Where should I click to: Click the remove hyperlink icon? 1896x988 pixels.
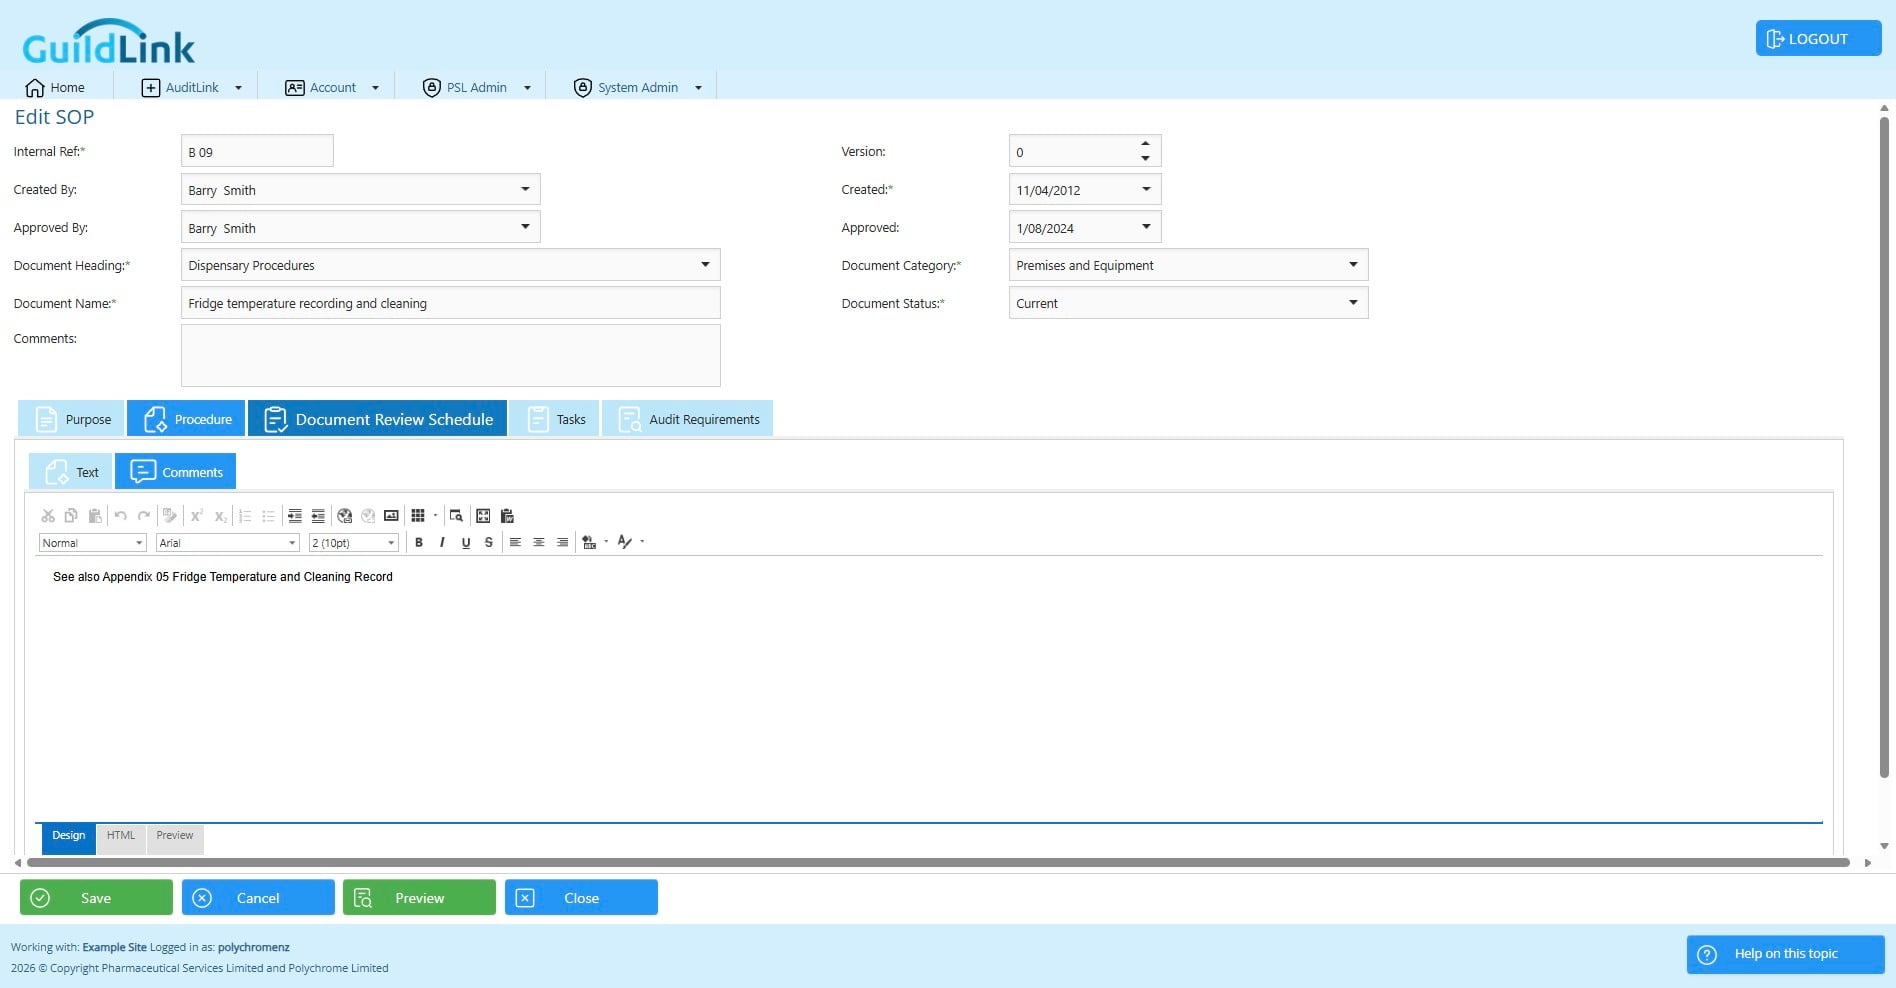(368, 516)
